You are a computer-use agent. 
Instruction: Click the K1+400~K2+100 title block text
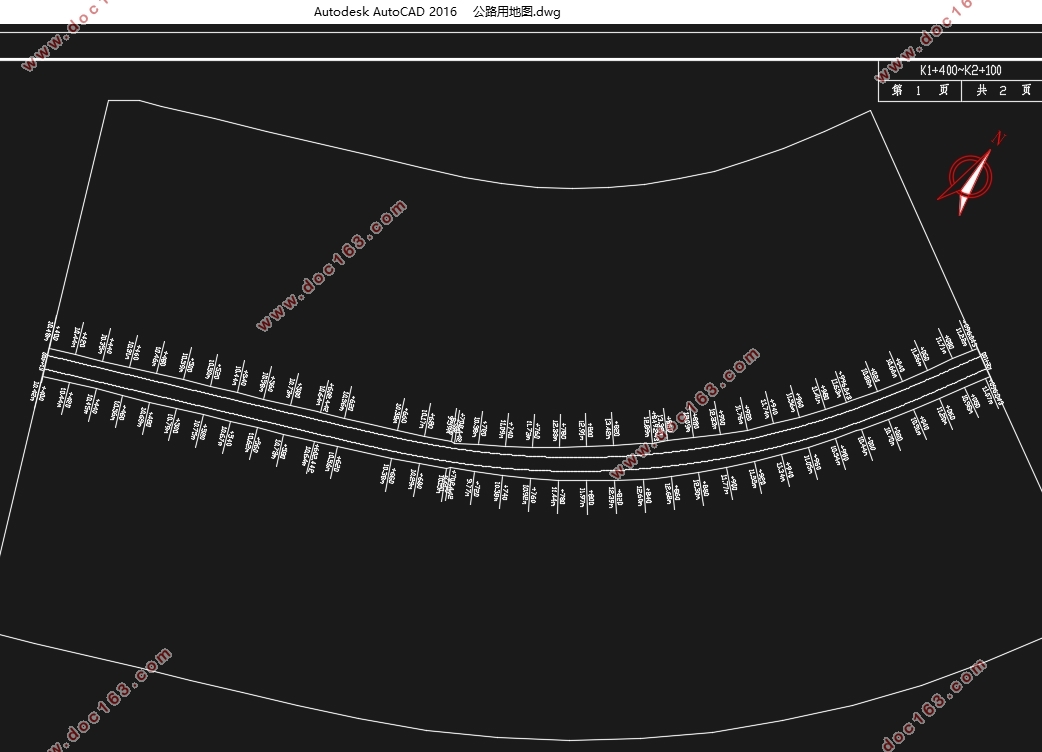coord(960,70)
